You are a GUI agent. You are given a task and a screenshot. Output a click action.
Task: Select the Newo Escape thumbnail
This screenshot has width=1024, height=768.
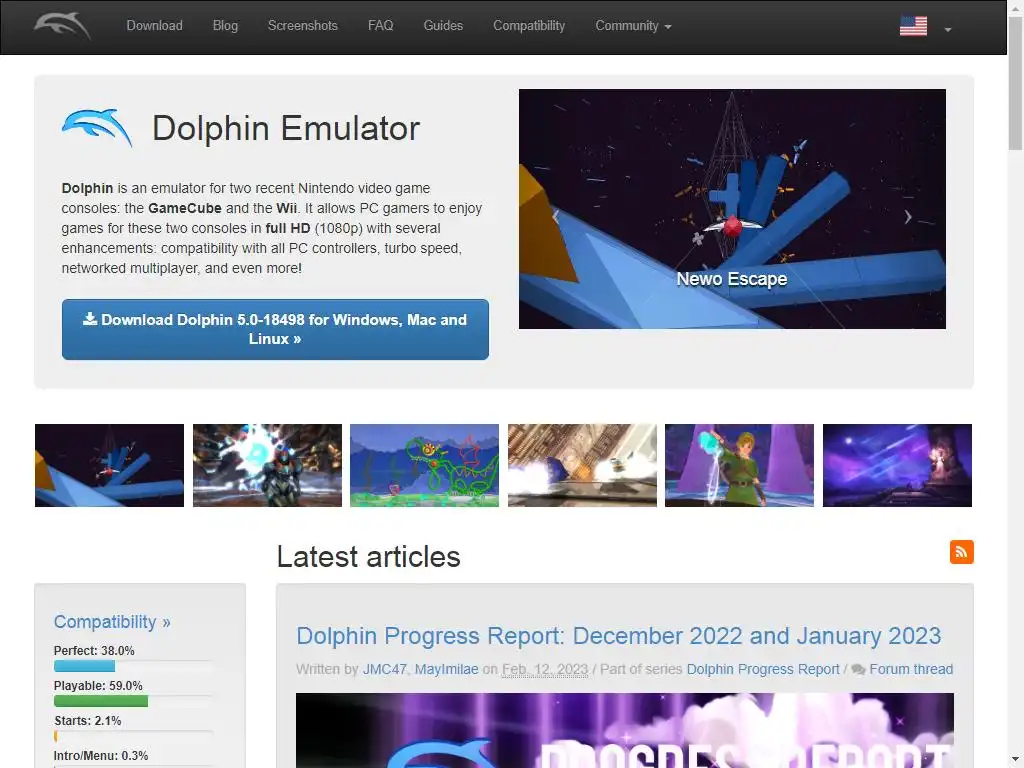pos(110,465)
